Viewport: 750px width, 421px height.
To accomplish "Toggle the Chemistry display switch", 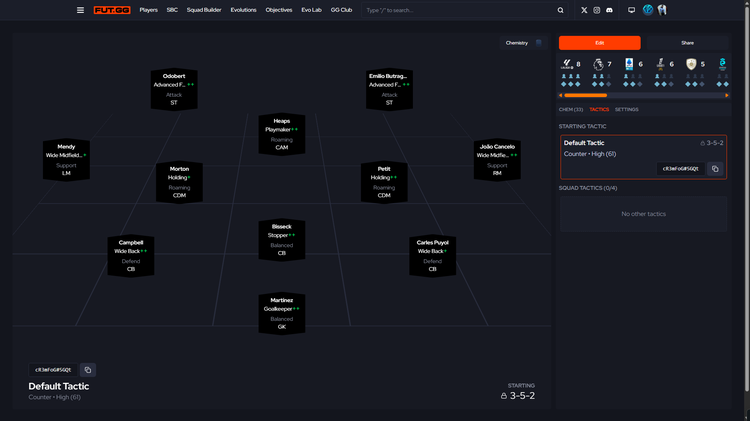I will click(x=539, y=43).
